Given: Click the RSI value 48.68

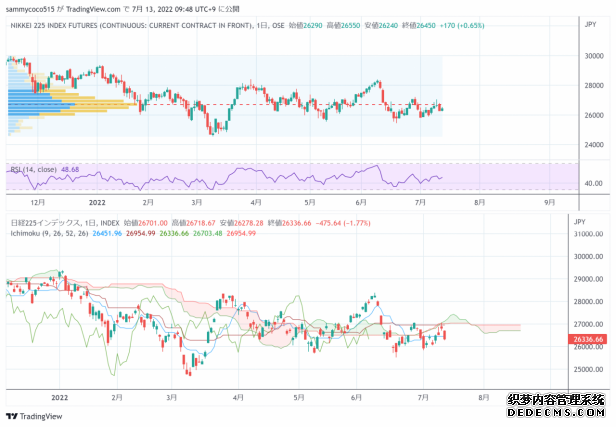Looking at the screenshot, I should click(70, 170).
